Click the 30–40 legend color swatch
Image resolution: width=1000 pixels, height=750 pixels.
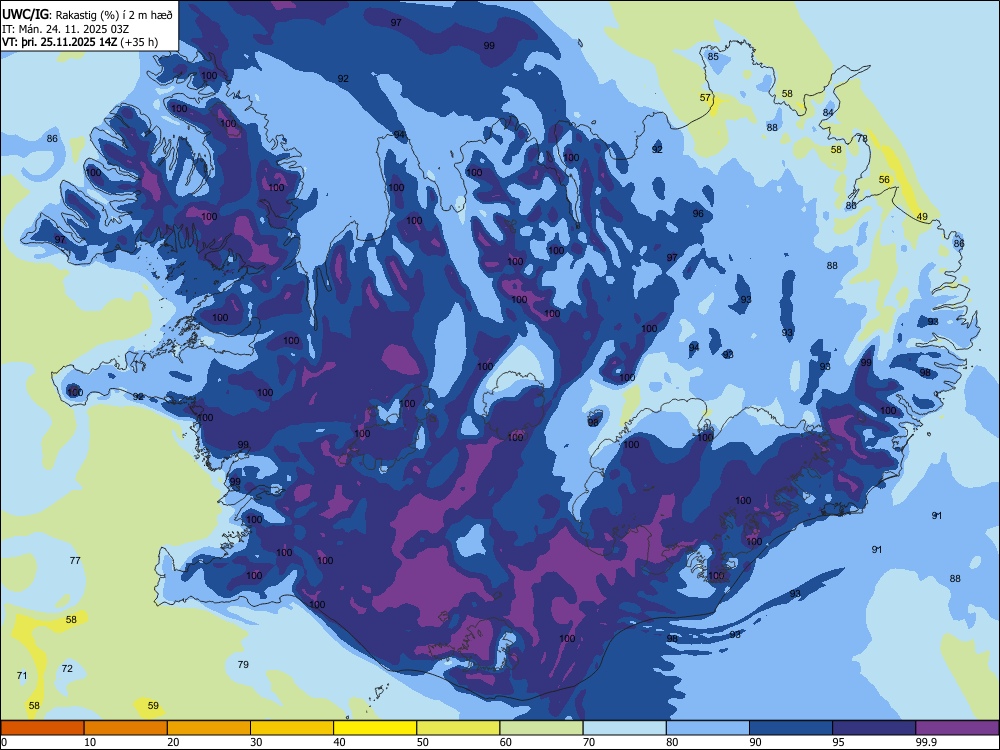coord(292,728)
